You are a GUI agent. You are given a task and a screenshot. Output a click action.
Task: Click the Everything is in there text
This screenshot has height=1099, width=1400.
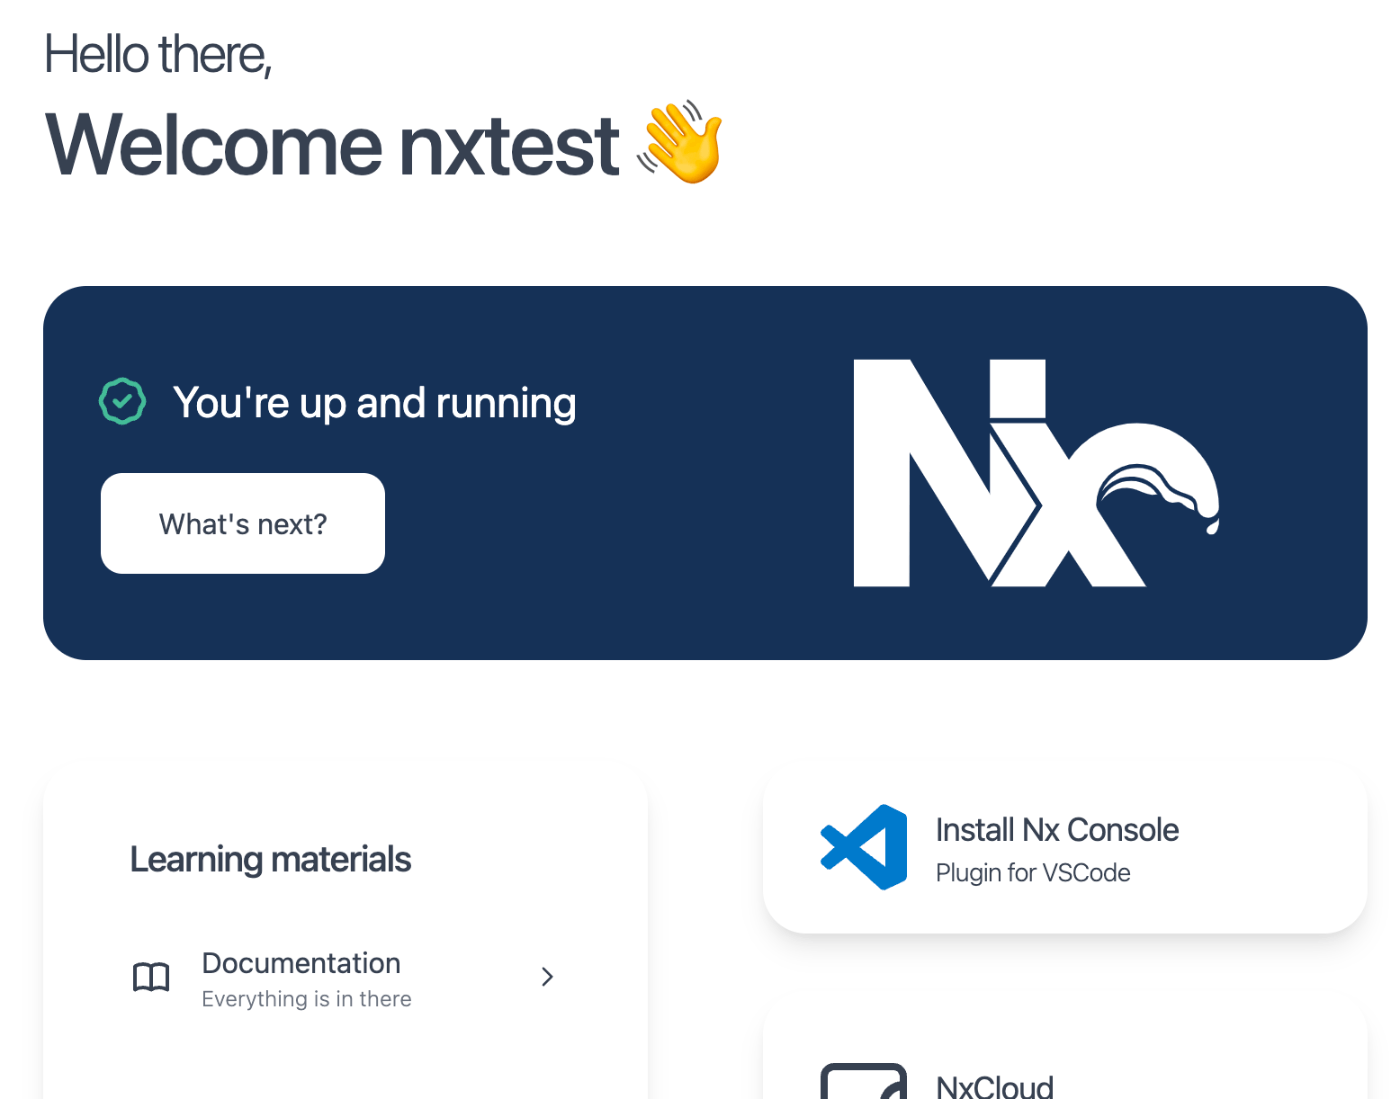[307, 999]
